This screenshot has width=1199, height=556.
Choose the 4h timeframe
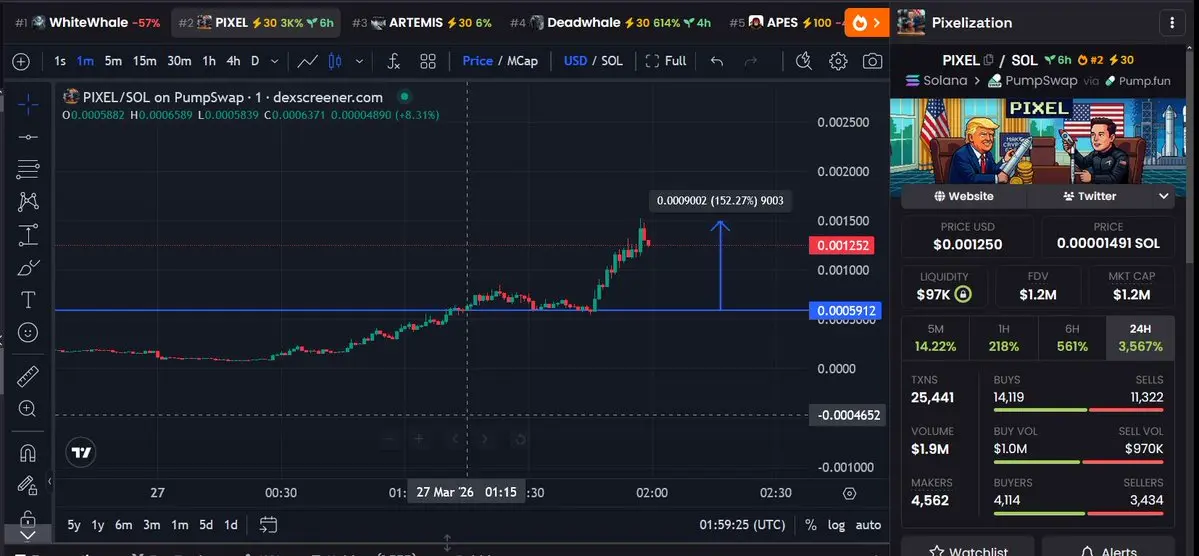tap(233, 61)
